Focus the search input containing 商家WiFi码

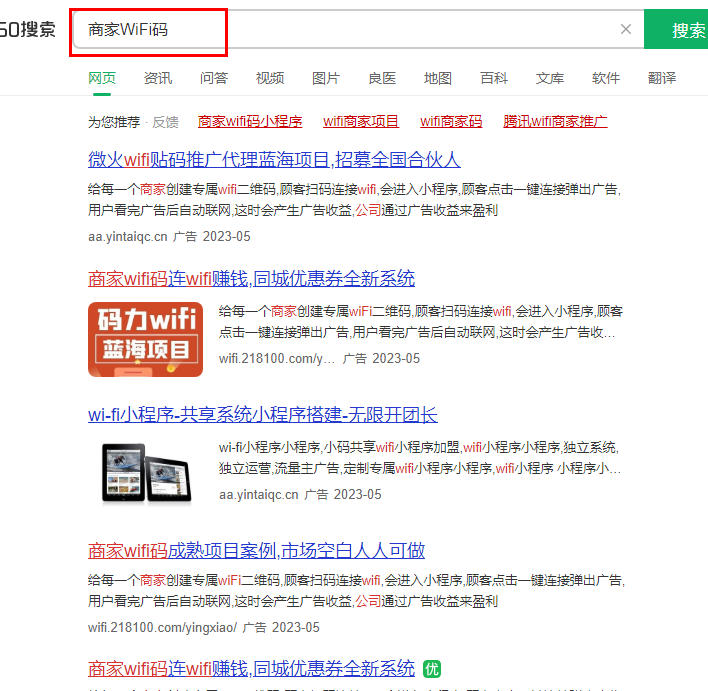pyautogui.click(x=358, y=29)
